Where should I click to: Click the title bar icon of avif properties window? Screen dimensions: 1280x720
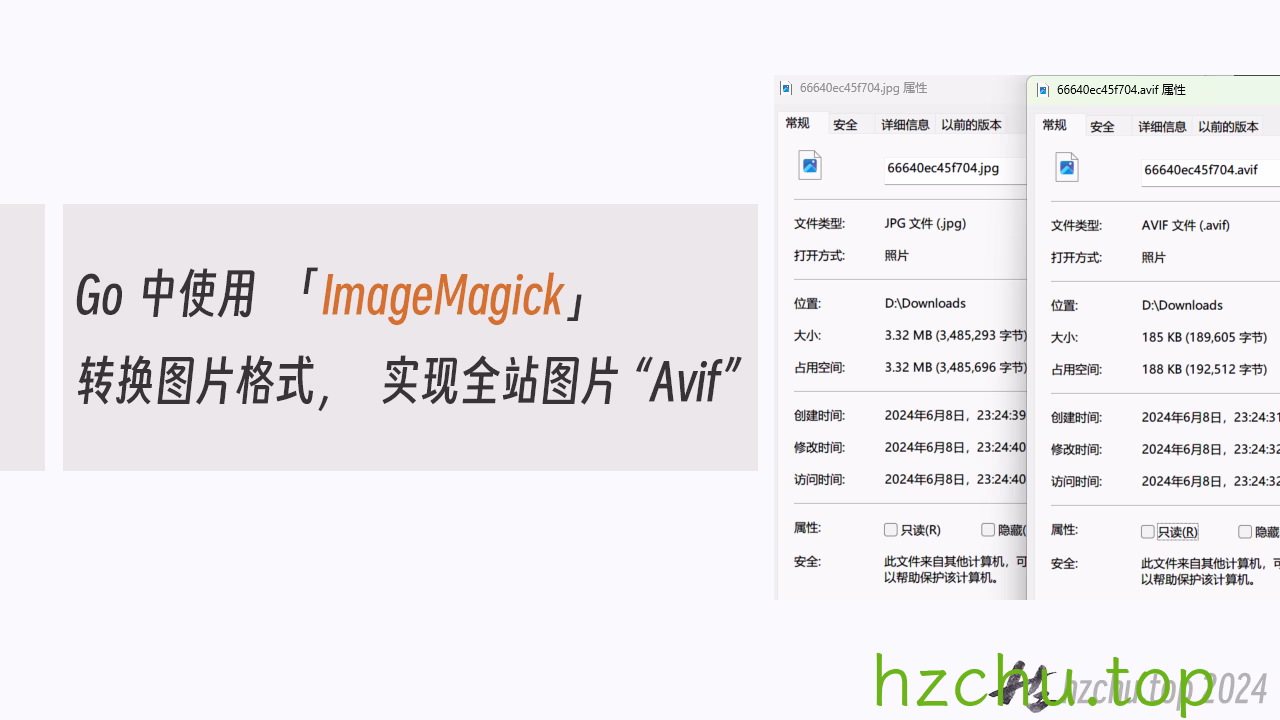point(1043,90)
